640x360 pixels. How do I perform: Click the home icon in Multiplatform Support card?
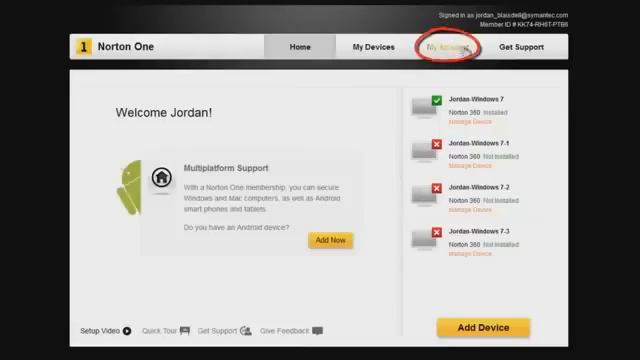162,178
